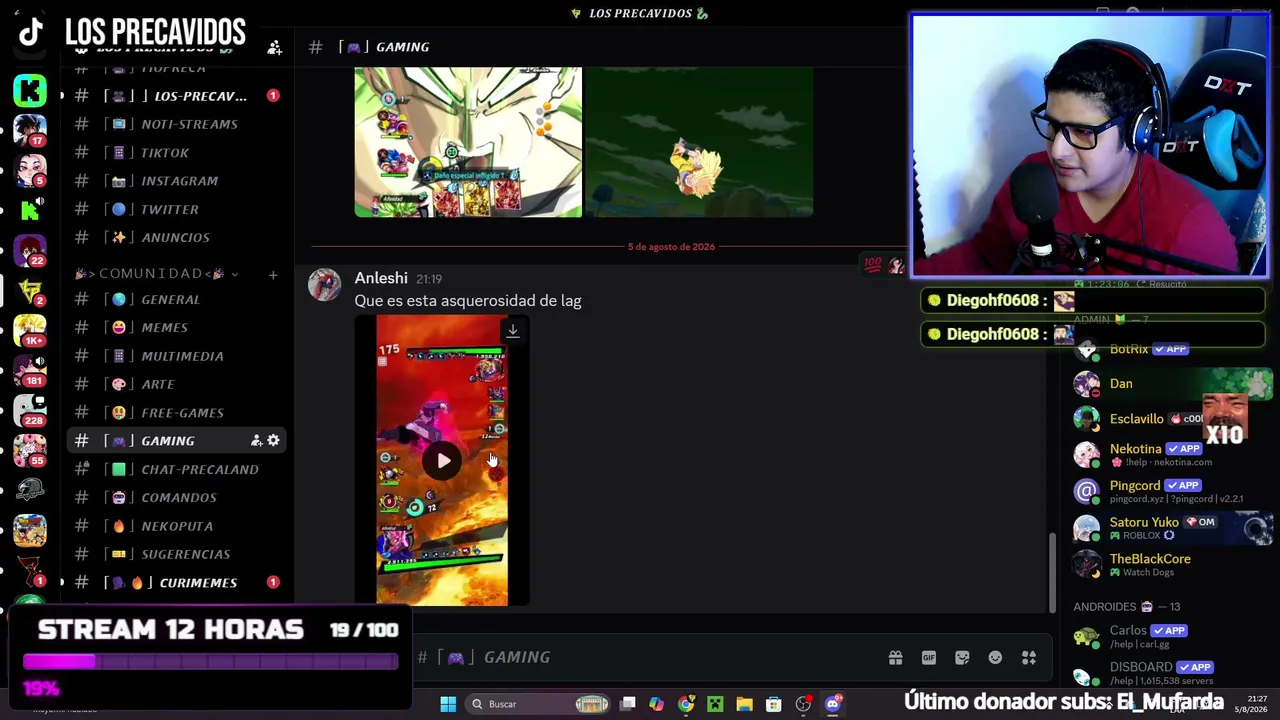Open the GIF picker

click(x=929, y=657)
